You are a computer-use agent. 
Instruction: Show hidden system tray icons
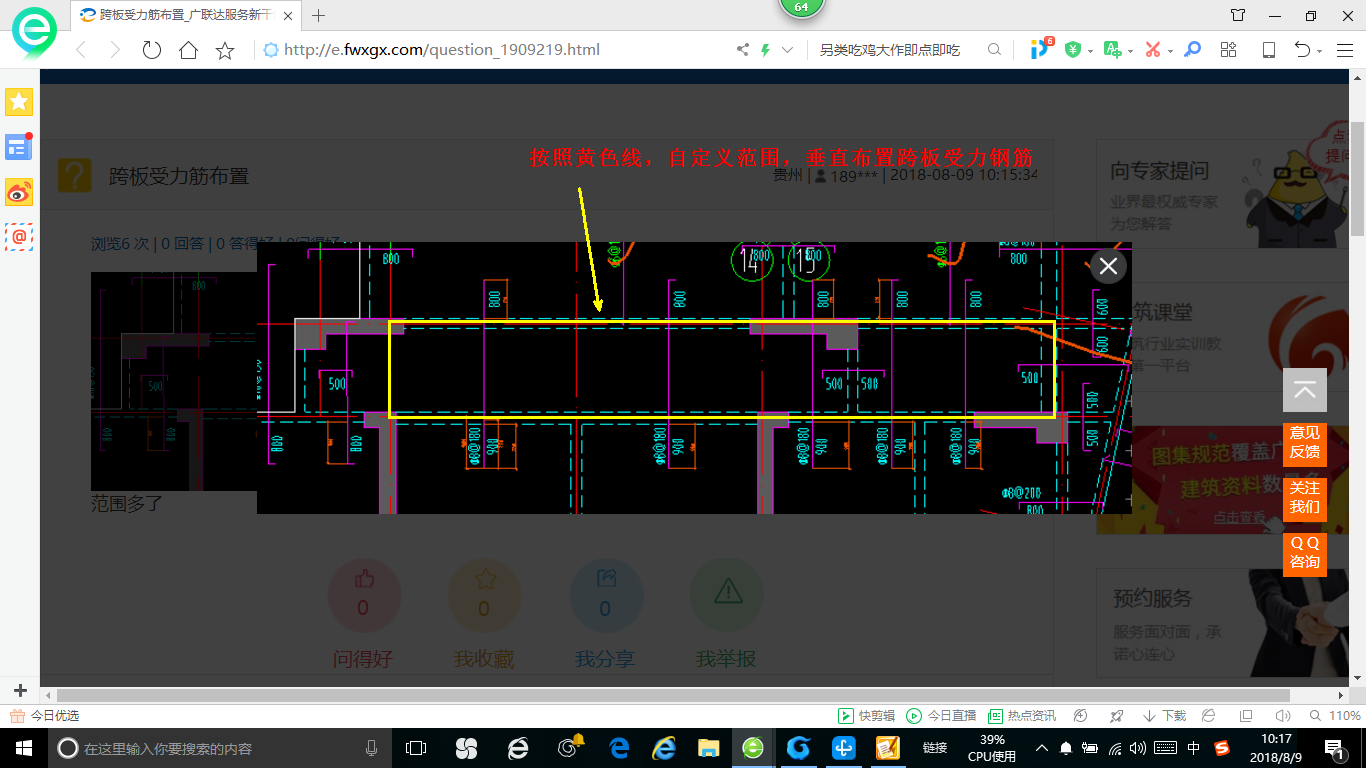(x=1041, y=748)
